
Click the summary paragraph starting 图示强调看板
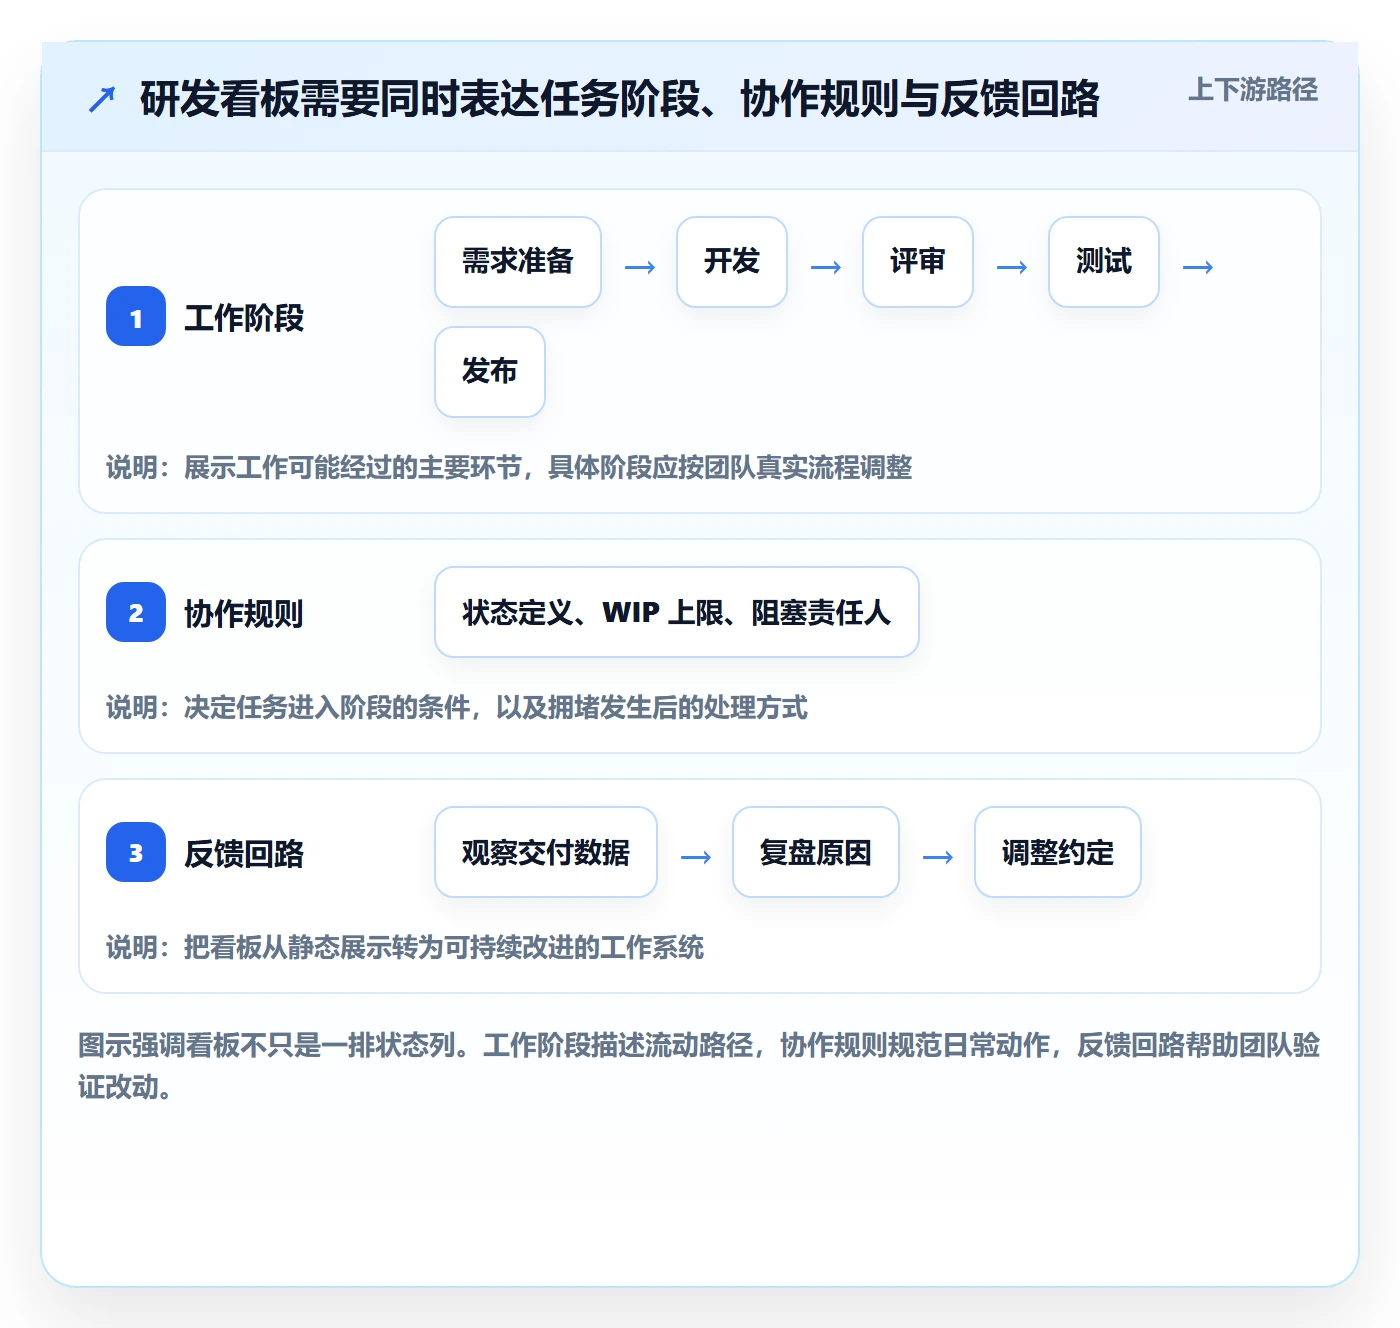point(699,1066)
